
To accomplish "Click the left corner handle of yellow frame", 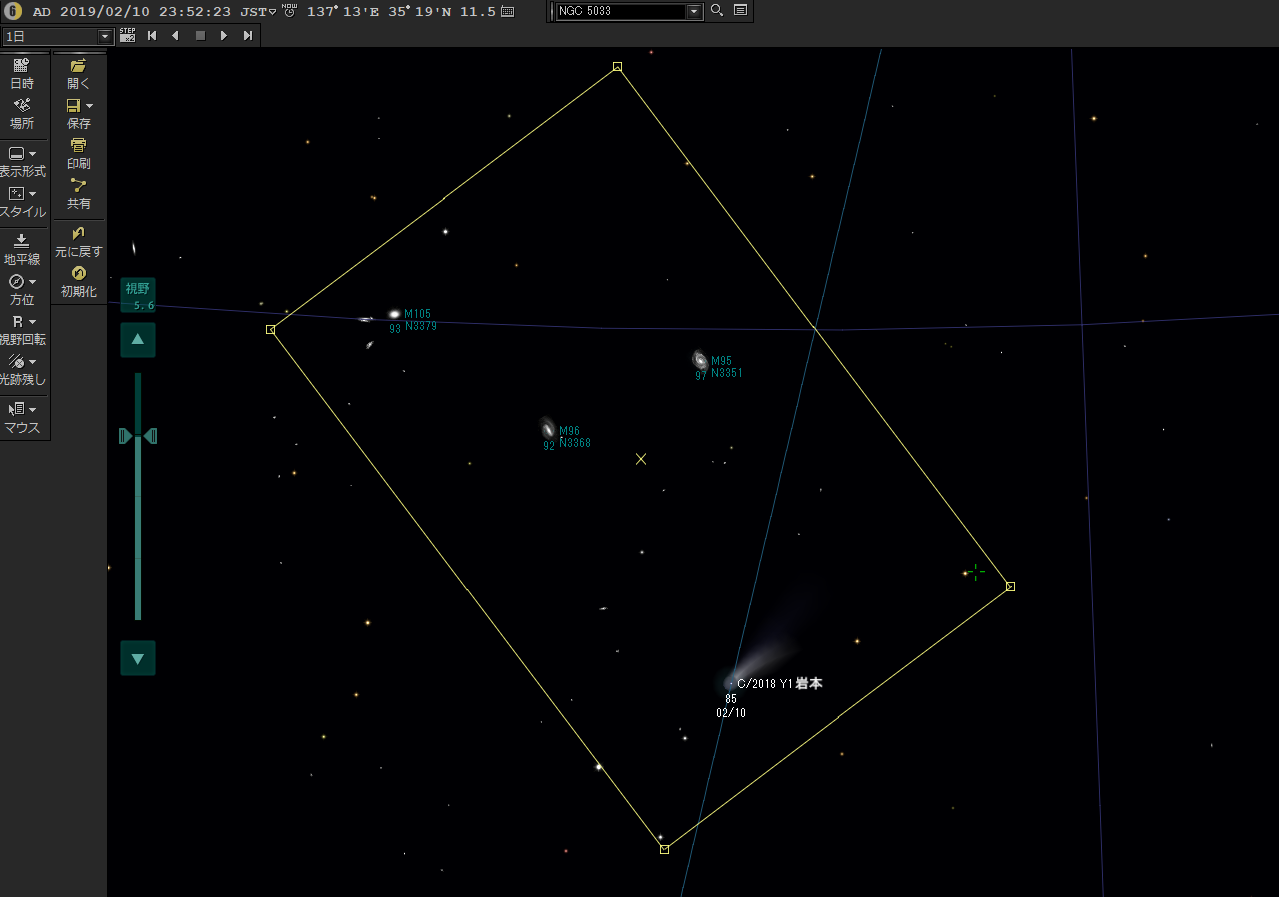I will coord(270,329).
